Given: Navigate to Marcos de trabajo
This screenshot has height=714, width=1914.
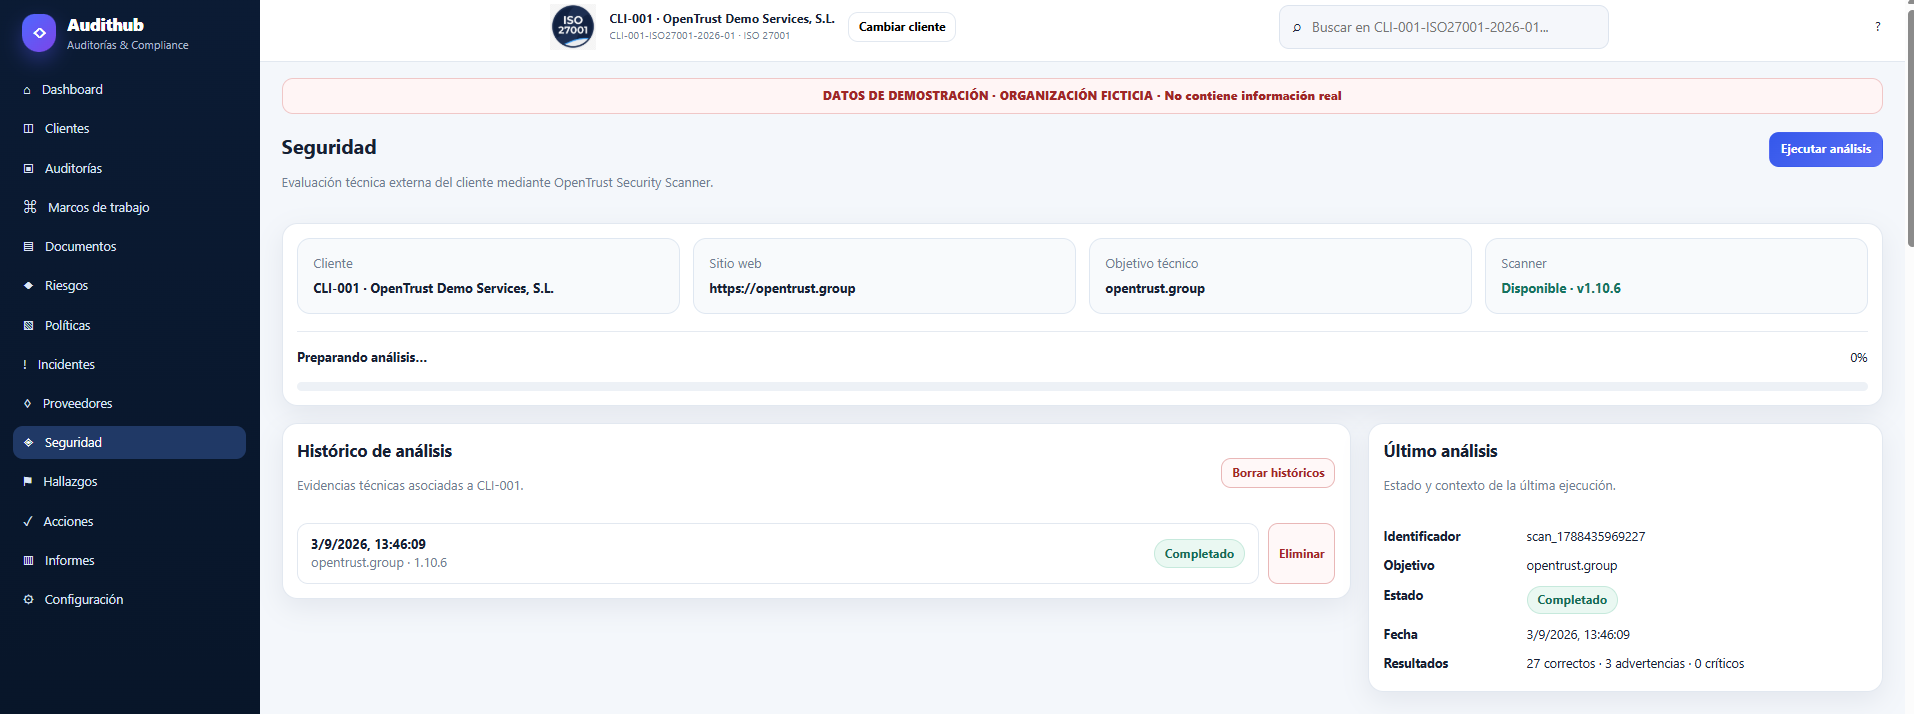Looking at the screenshot, I should (x=129, y=208).
